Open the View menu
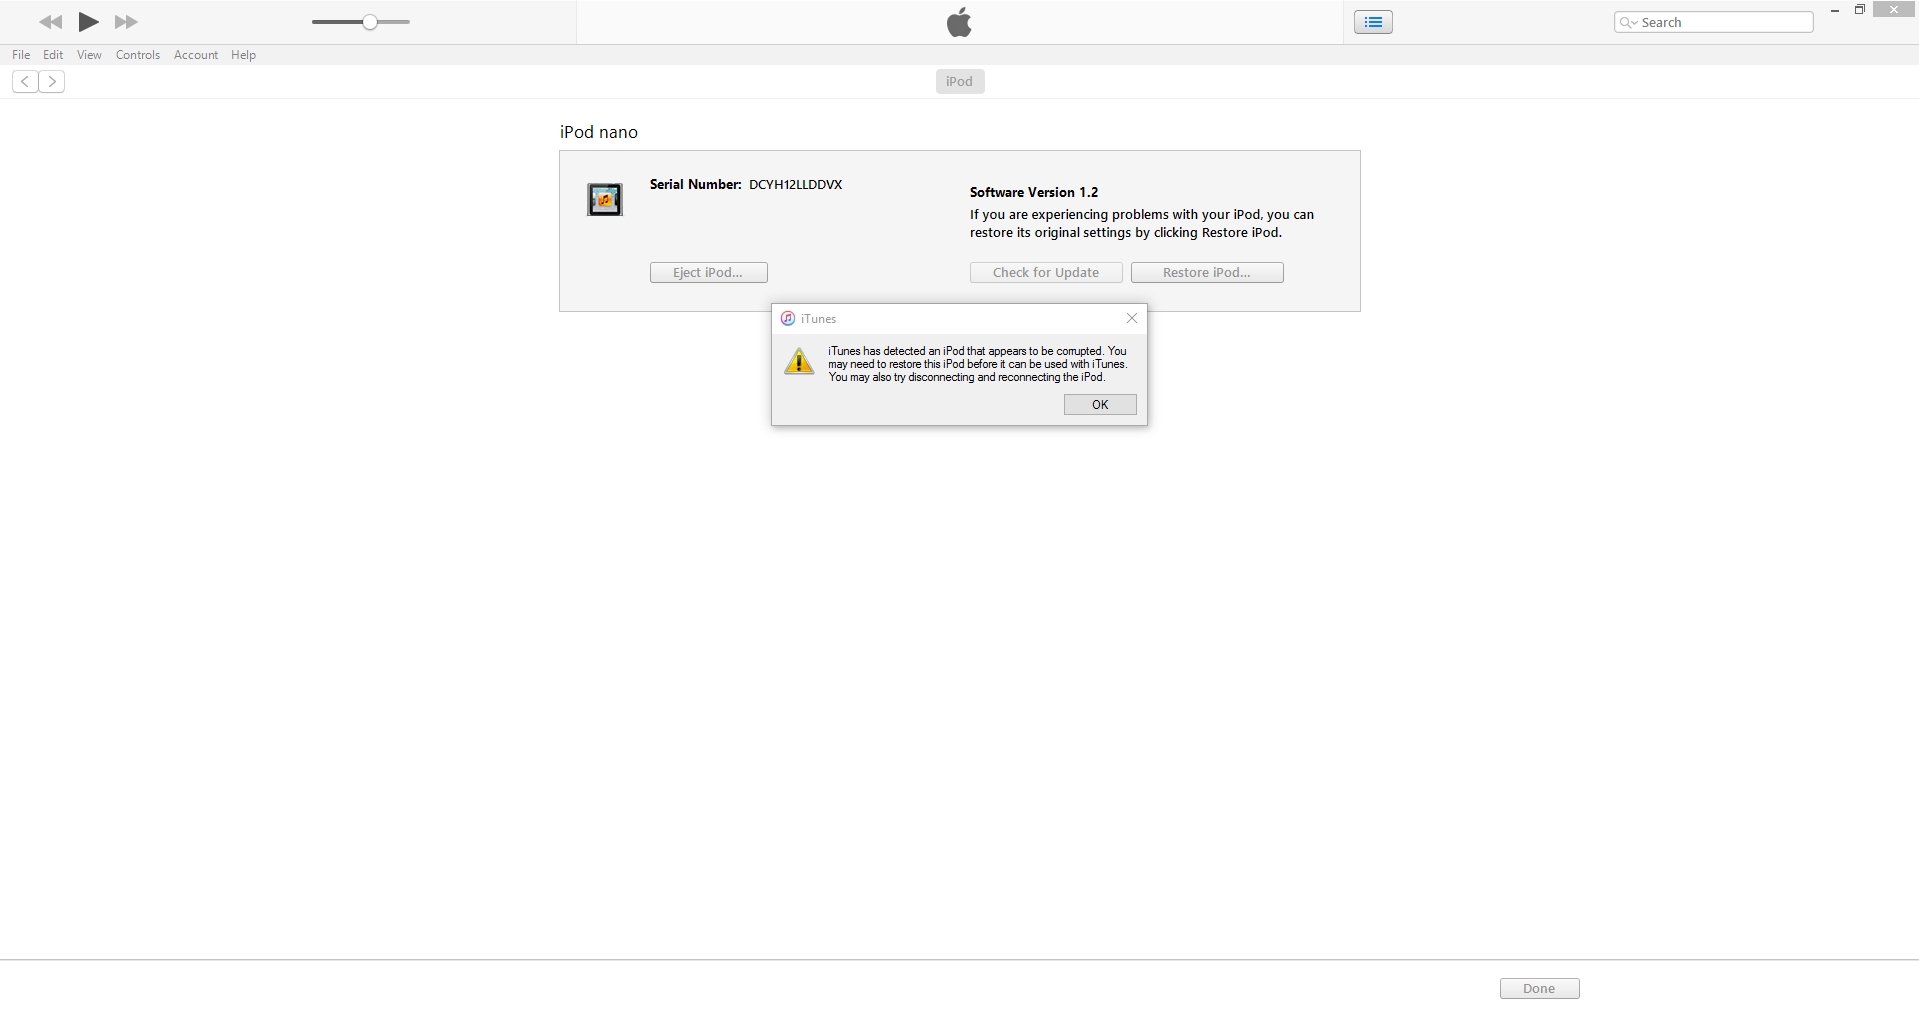 89,55
